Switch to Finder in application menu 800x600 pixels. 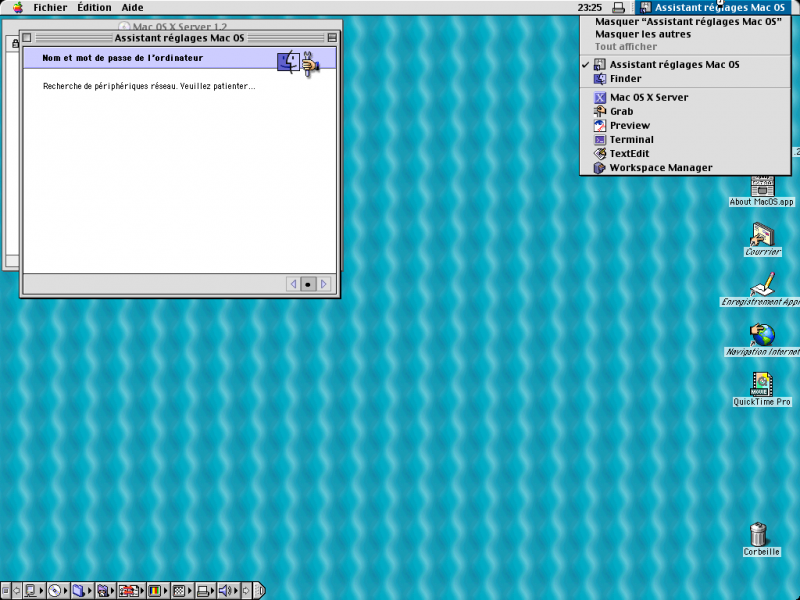(685, 79)
